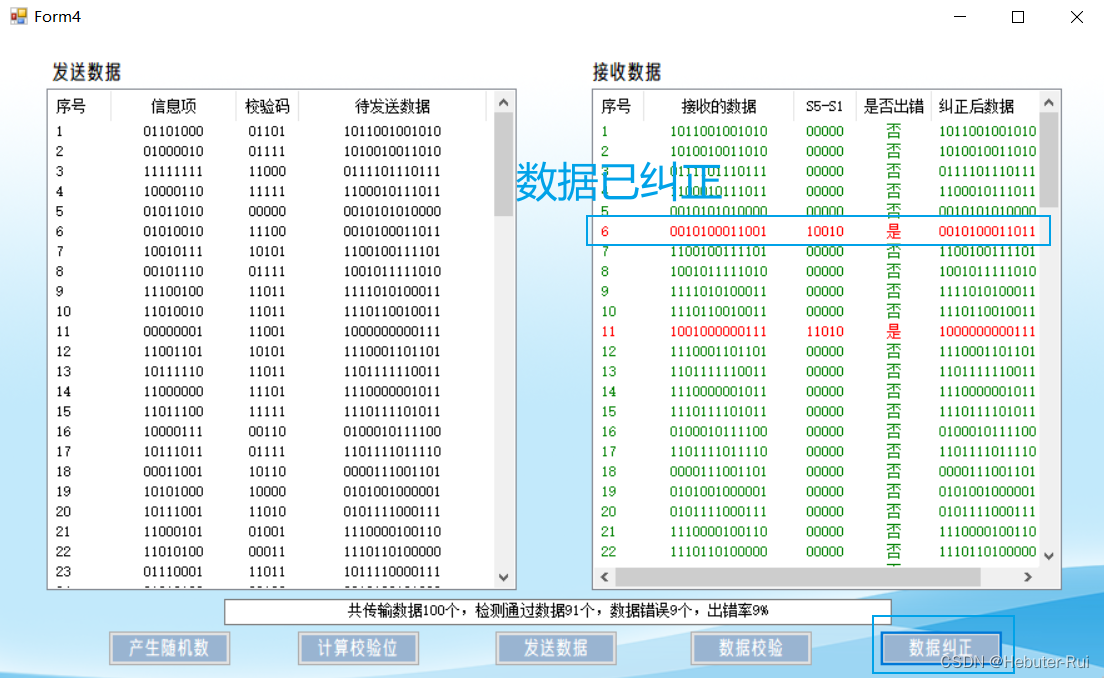Click red syndrome value 11010

[824, 332]
